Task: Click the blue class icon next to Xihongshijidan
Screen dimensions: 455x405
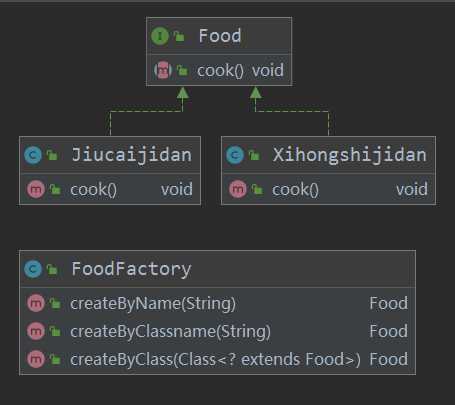Action: coord(235,155)
